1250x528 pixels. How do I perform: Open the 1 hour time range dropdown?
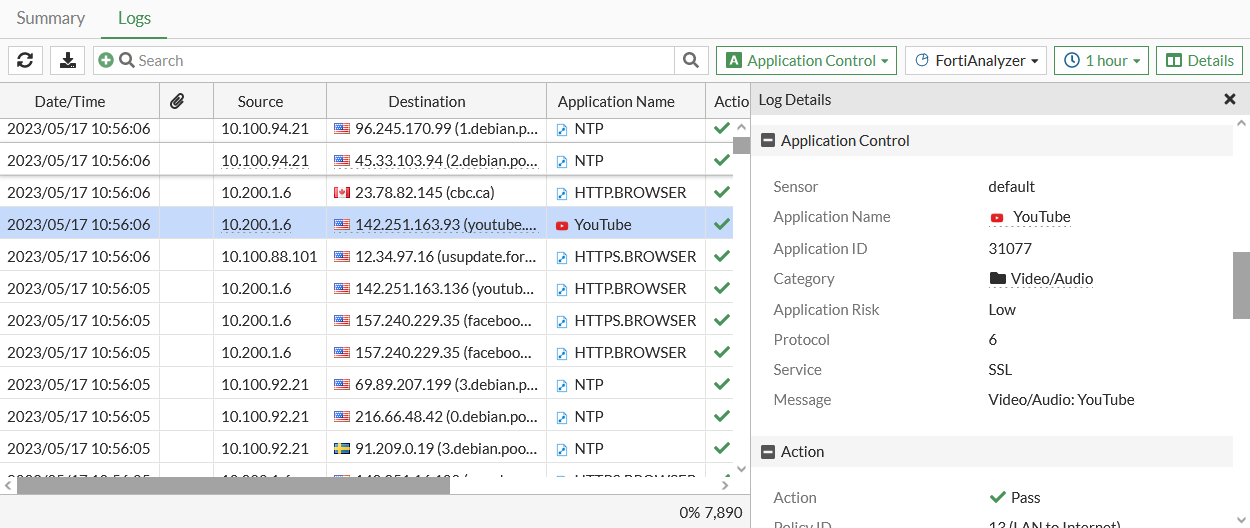pos(1101,61)
